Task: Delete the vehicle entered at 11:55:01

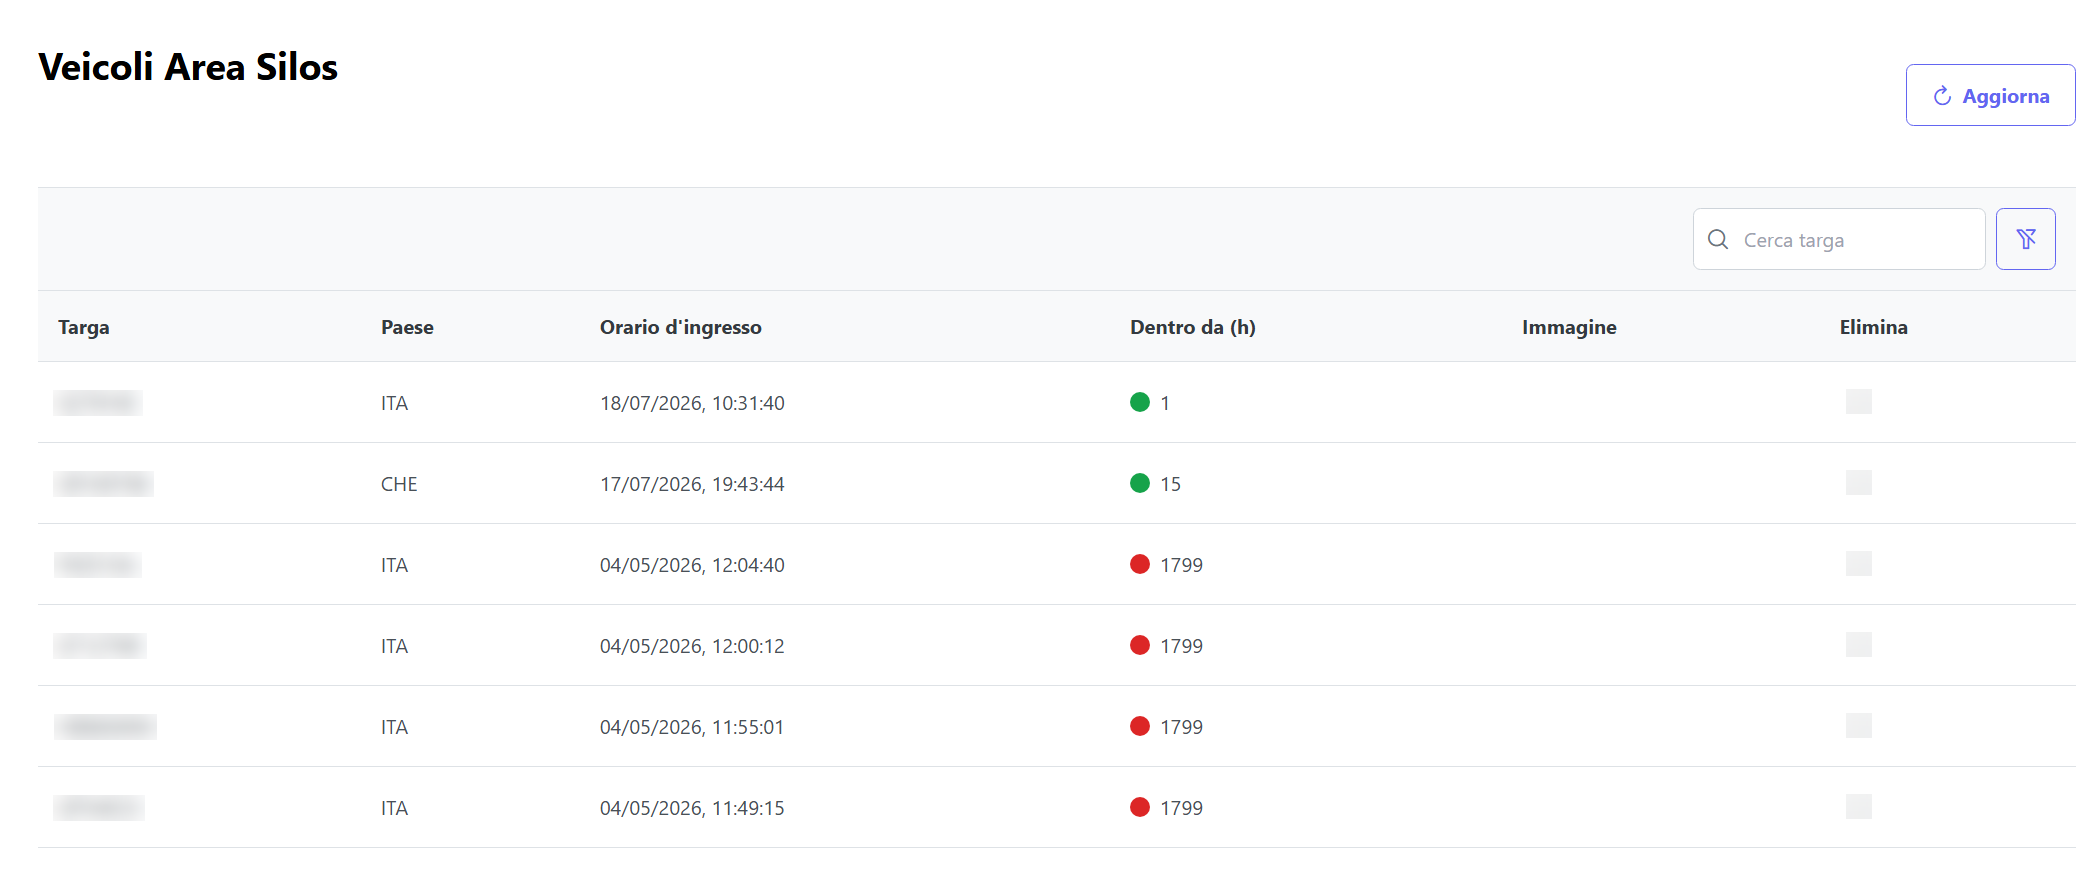Action: pyautogui.click(x=1859, y=726)
